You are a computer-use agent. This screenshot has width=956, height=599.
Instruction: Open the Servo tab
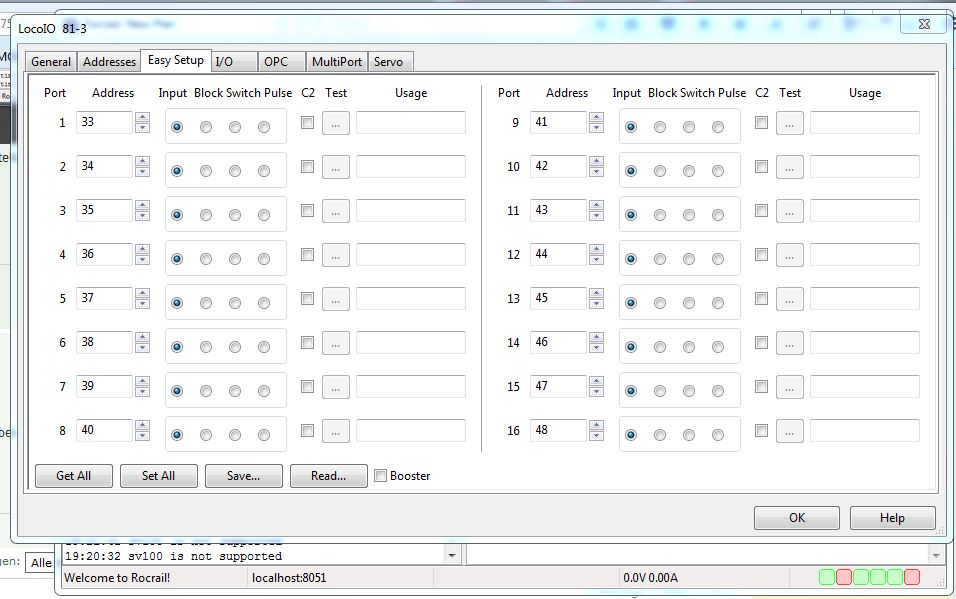point(388,62)
